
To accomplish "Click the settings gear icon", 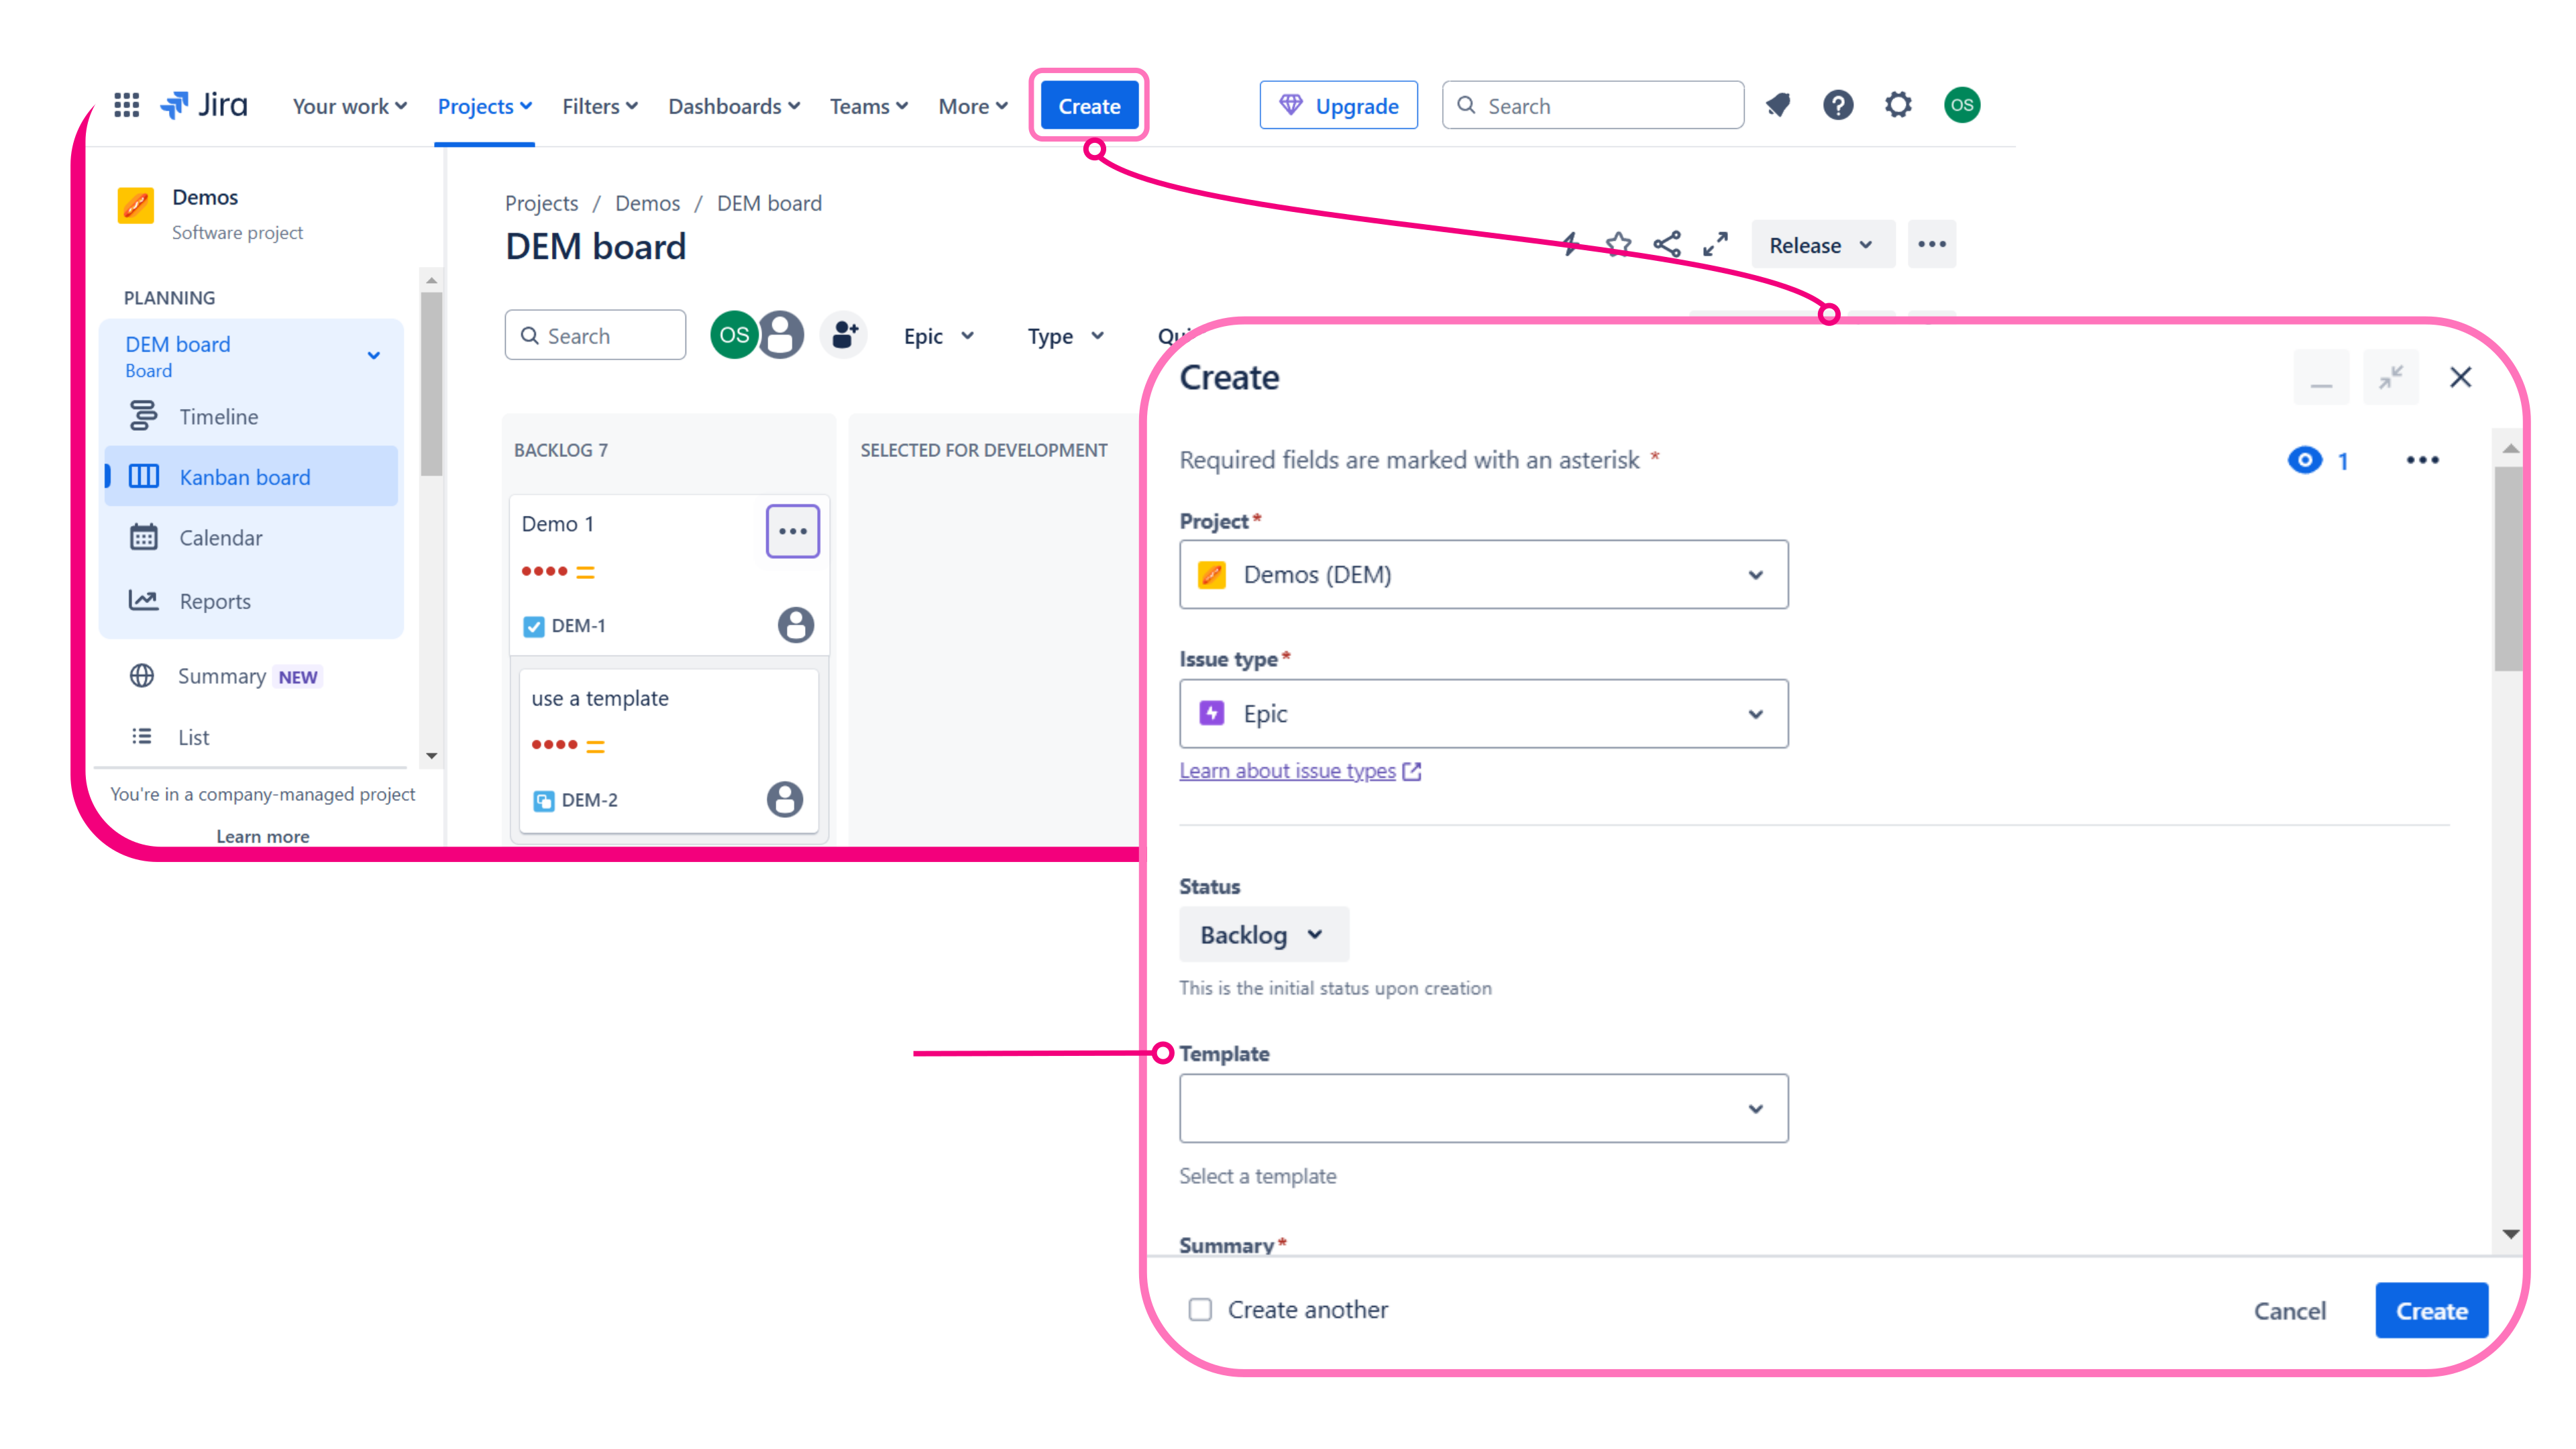I will 1898,105.
